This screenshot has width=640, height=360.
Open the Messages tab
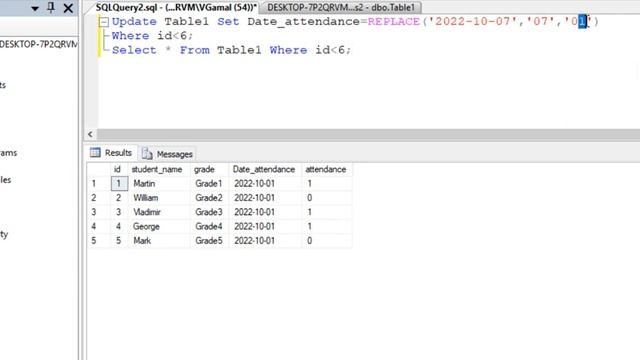pyautogui.click(x=167, y=154)
